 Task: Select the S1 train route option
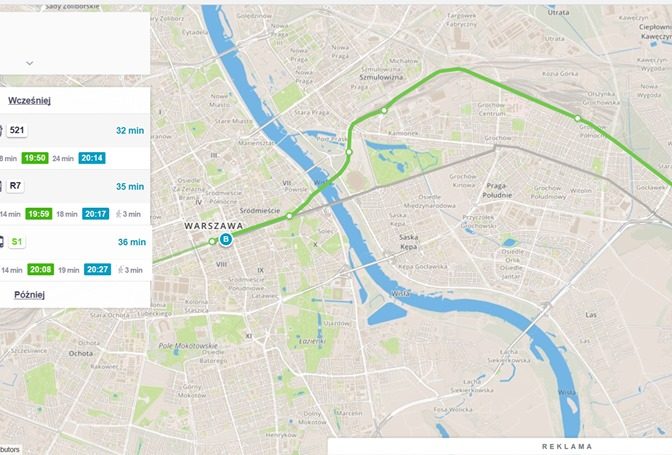pos(75,242)
